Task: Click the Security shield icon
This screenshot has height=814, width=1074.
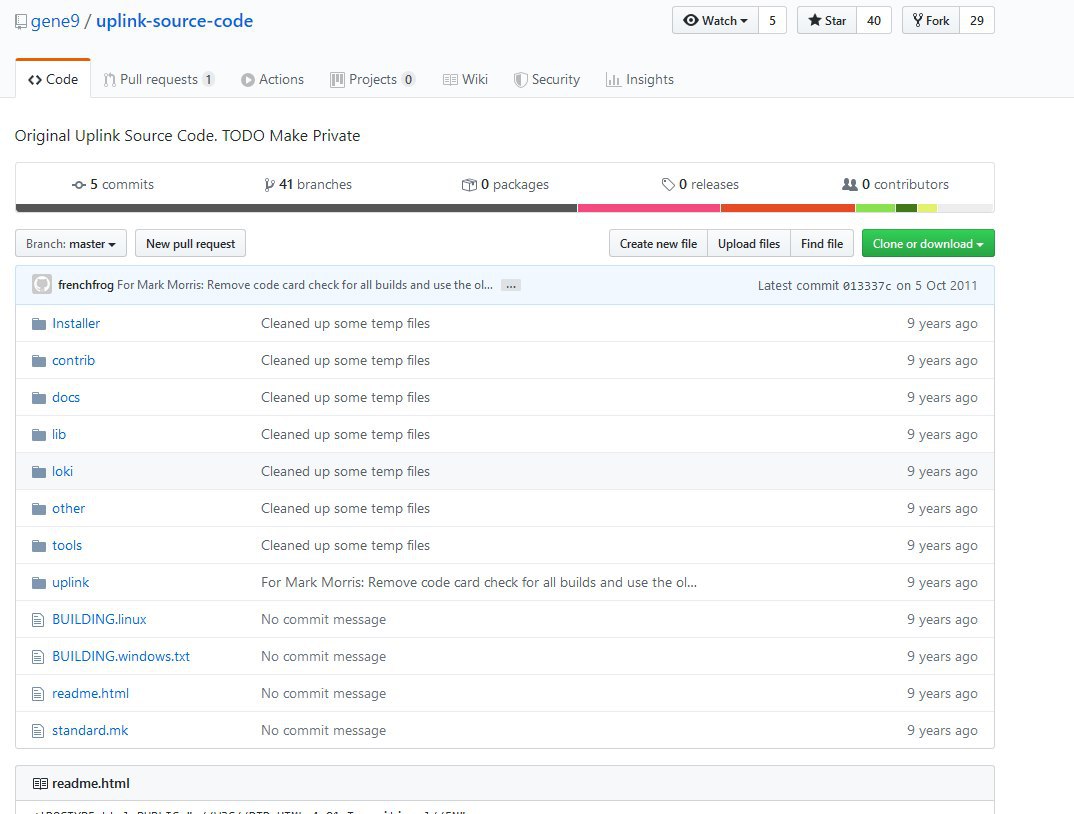Action: 521,80
